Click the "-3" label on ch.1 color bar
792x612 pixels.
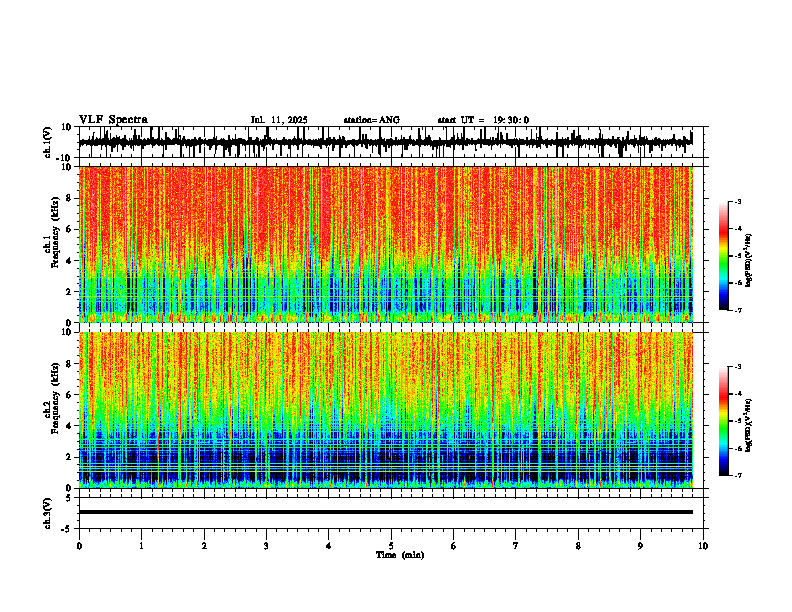[737, 201]
